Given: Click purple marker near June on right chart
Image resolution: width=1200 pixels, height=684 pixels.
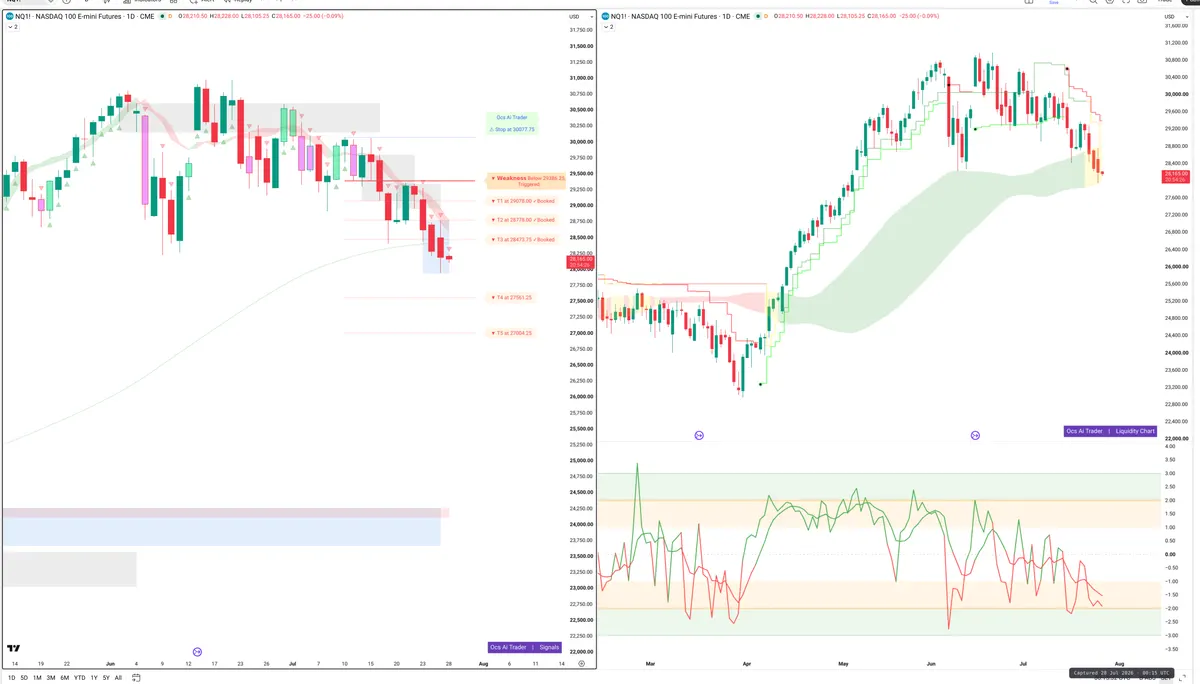Looking at the screenshot, I should tap(975, 435).
